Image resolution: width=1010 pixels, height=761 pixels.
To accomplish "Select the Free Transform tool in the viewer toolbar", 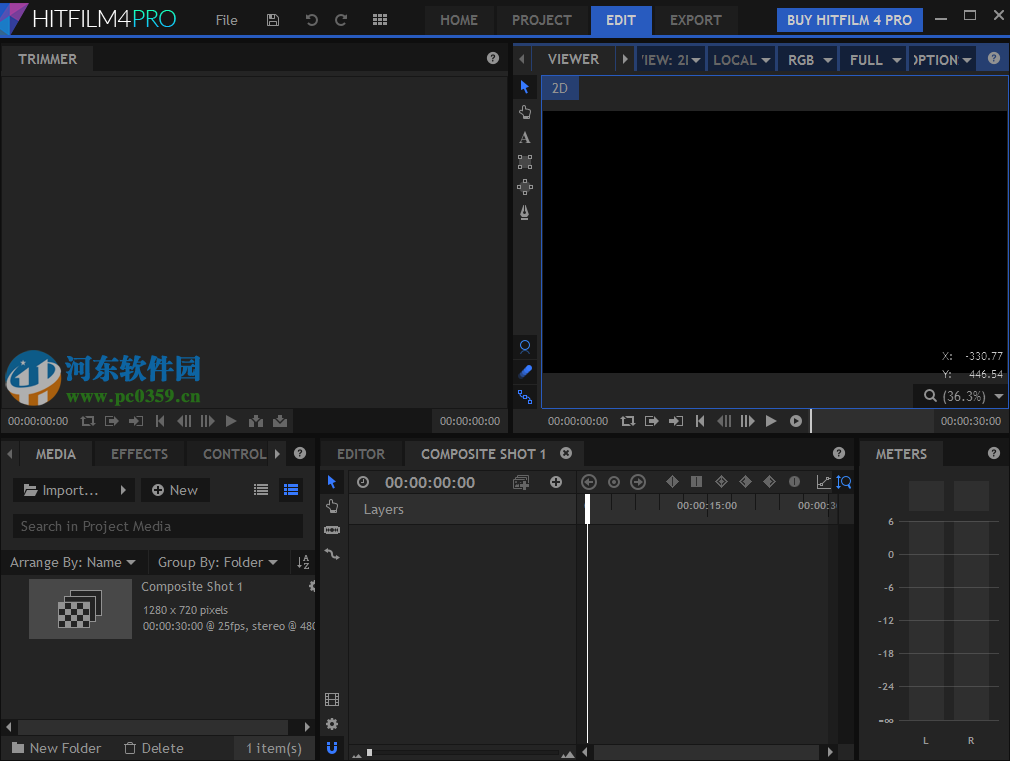I will click(x=525, y=162).
